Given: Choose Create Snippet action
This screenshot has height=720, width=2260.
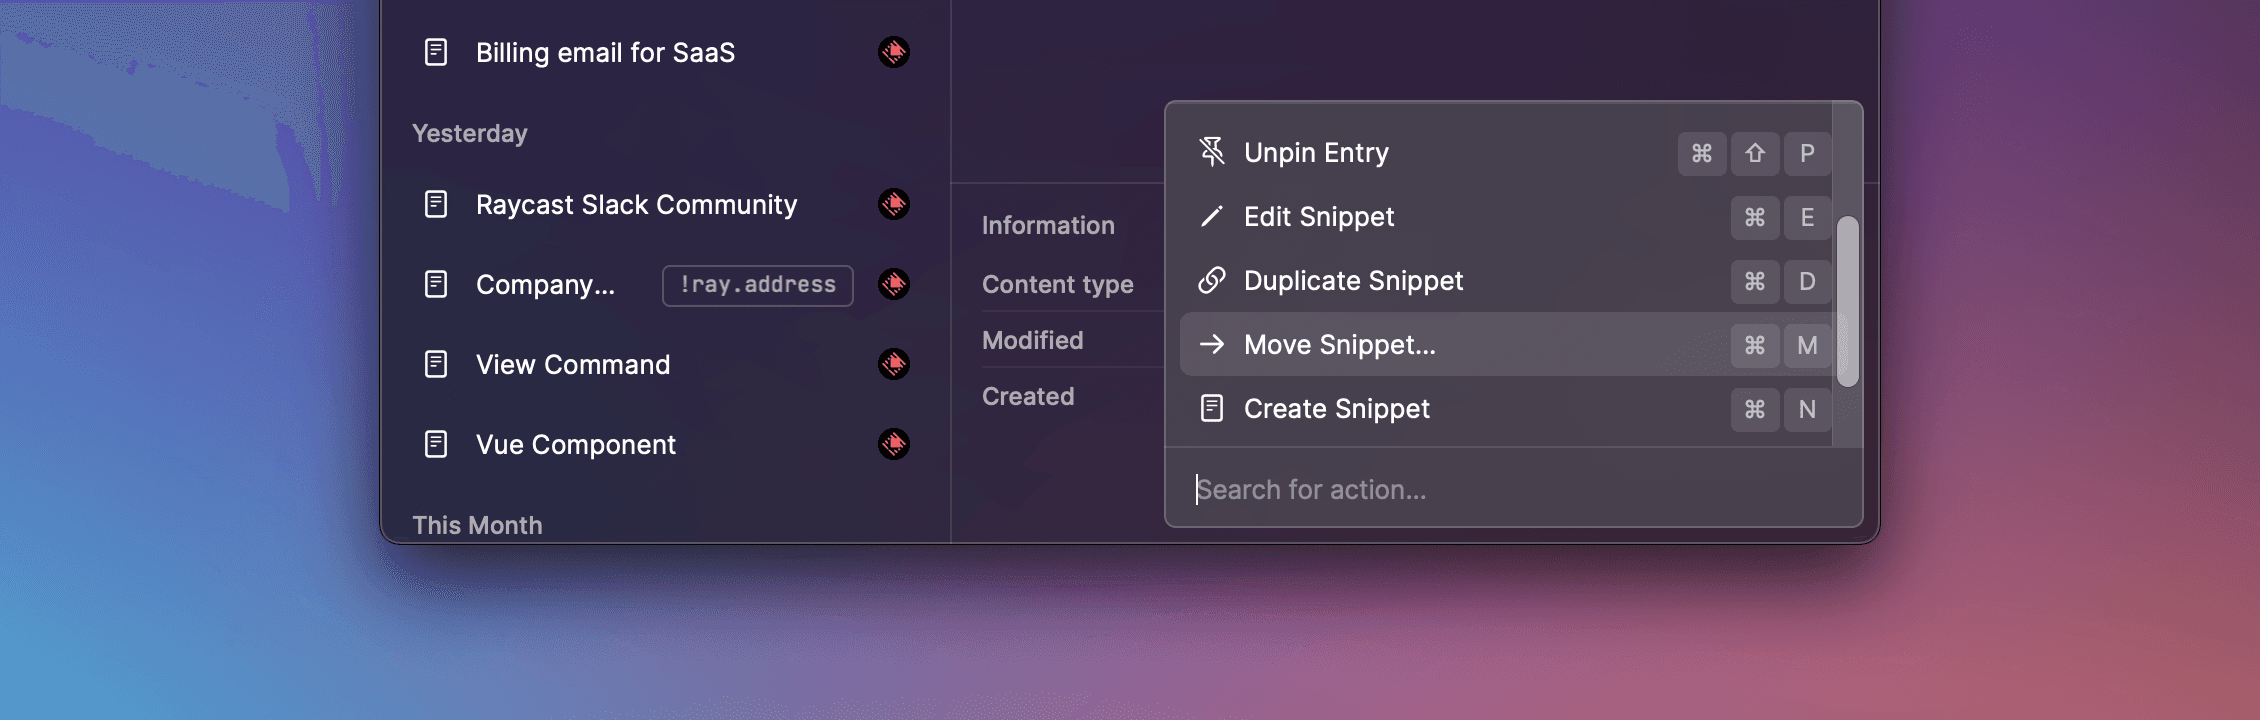Looking at the screenshot, I should coord(1506,408).
